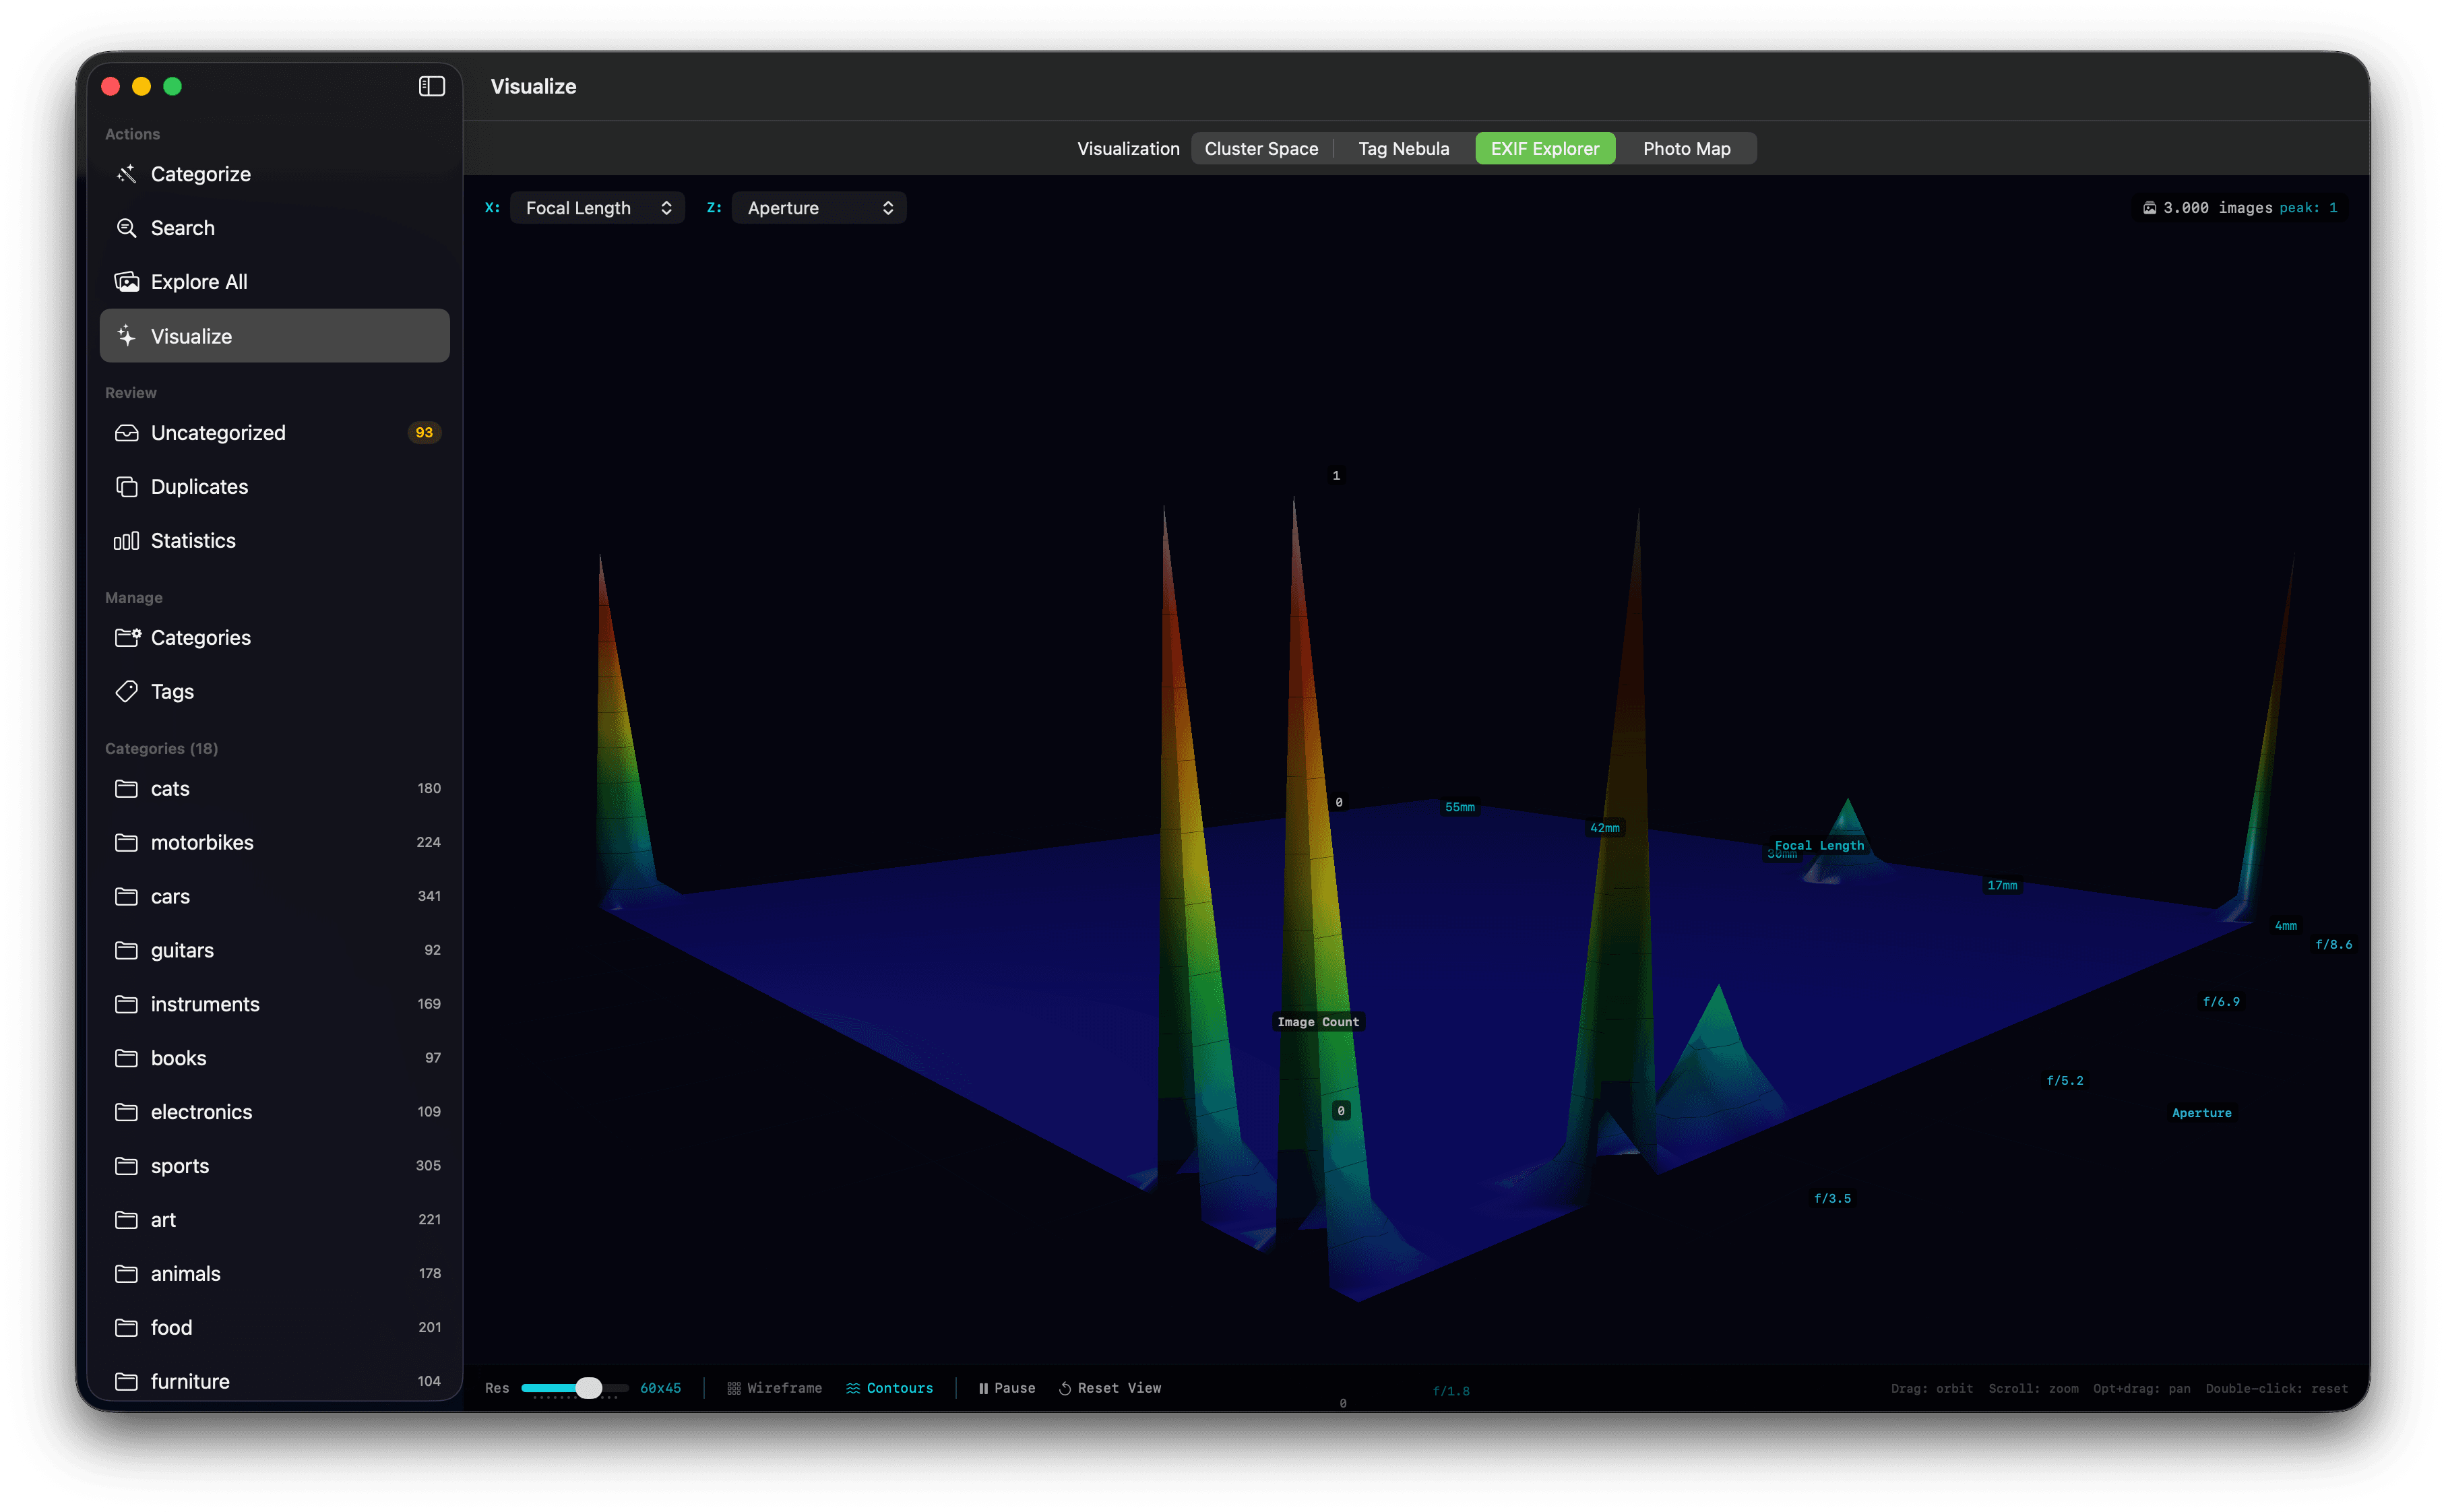Click the f/8.6 aperture tick label
2446x1512 pixels.
click(2333, 945)
